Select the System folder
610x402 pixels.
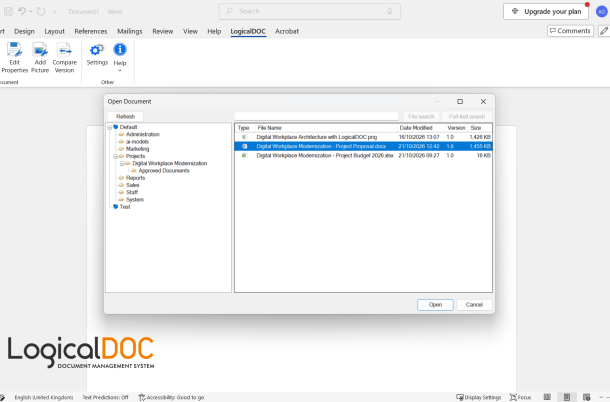(135, 200)
